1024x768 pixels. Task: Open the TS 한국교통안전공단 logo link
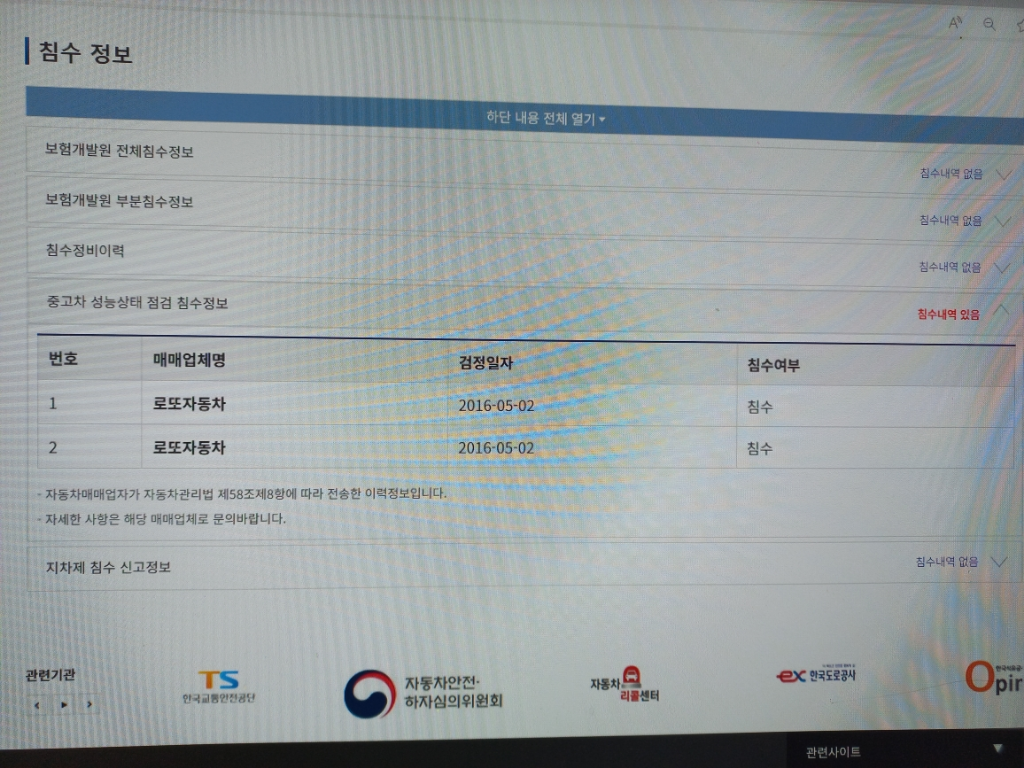(x=218, y=687)
